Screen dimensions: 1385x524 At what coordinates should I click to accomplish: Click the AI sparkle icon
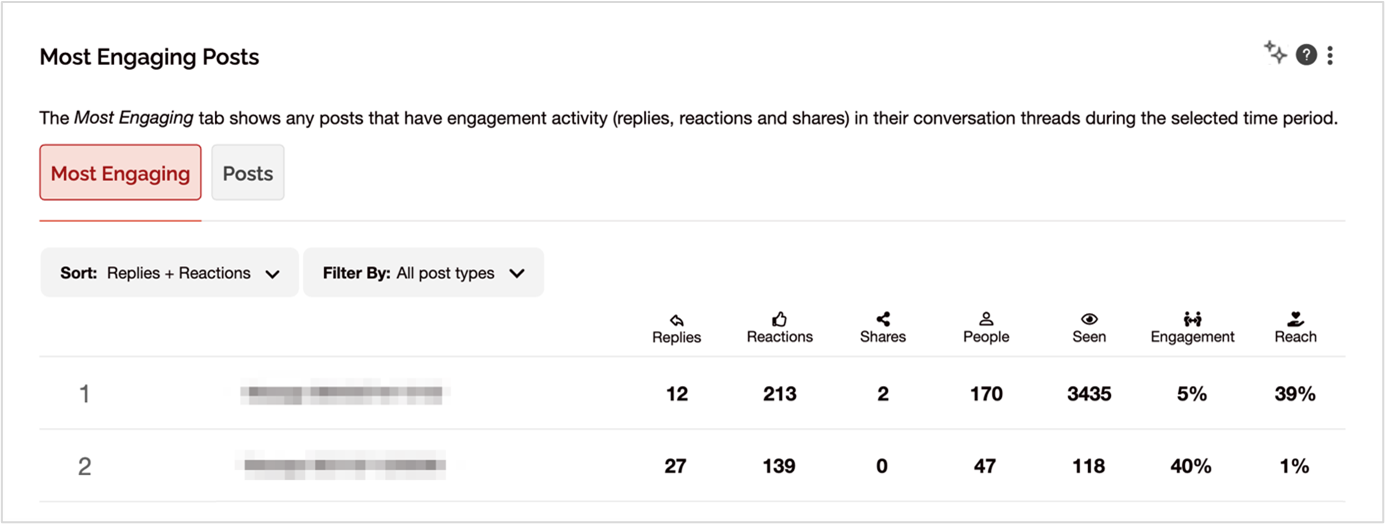1275,54
